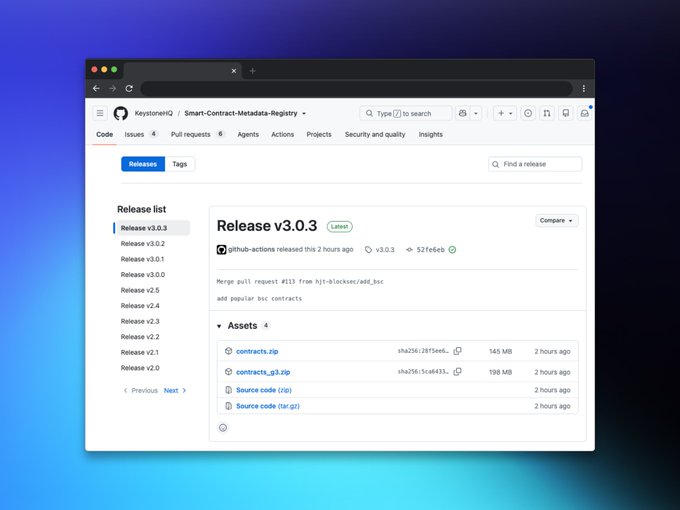Switch to the Actions tab
Screen dimensions: 680x510
283,134
